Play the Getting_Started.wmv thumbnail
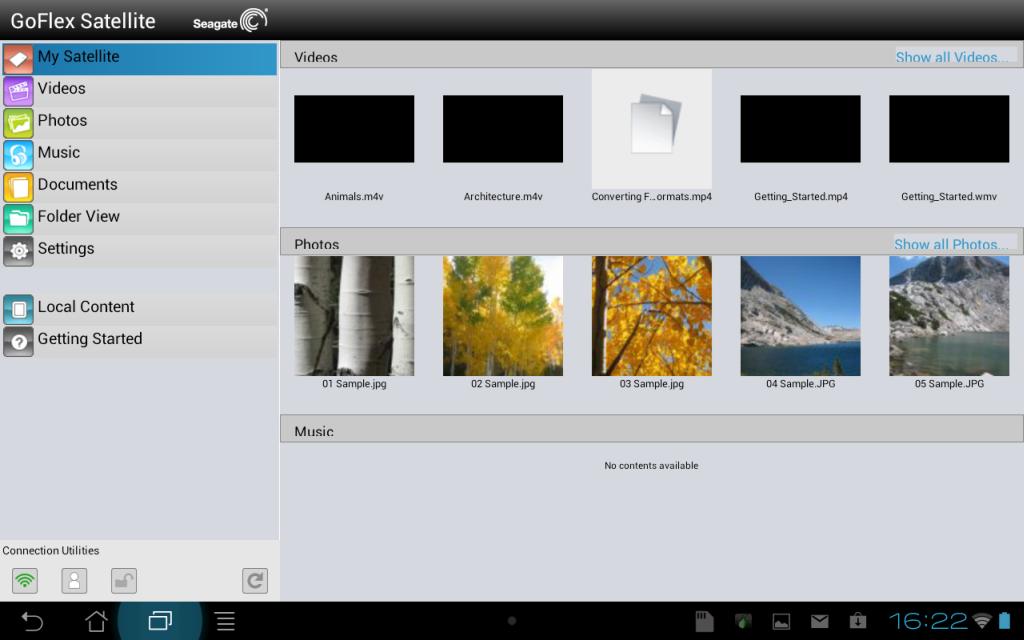The width and height of the screenshot is (1024, 640). [949, 129]
